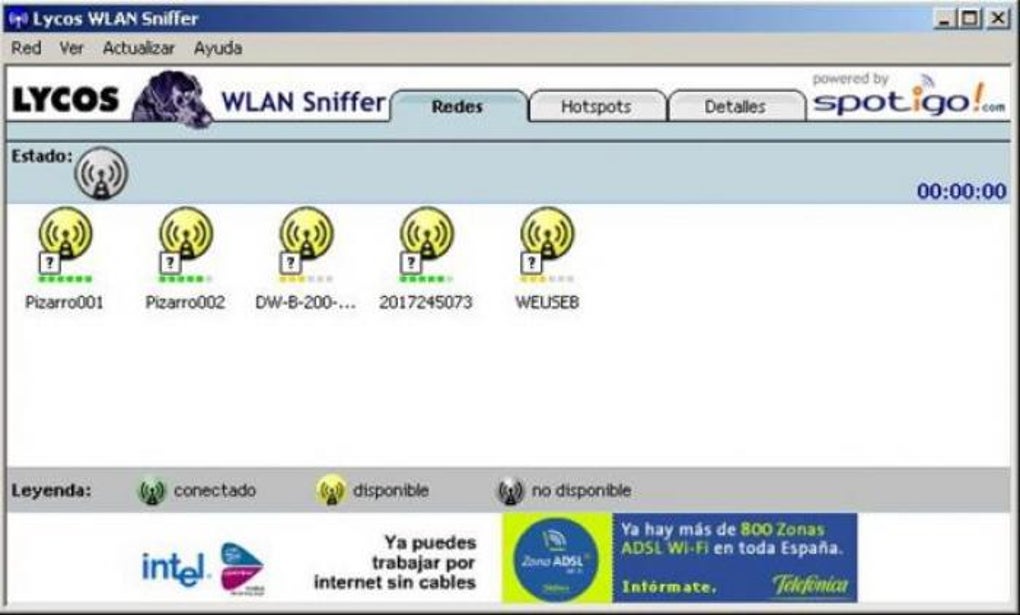
Task: Open the Red menu
Action: [x=26, y=48]
